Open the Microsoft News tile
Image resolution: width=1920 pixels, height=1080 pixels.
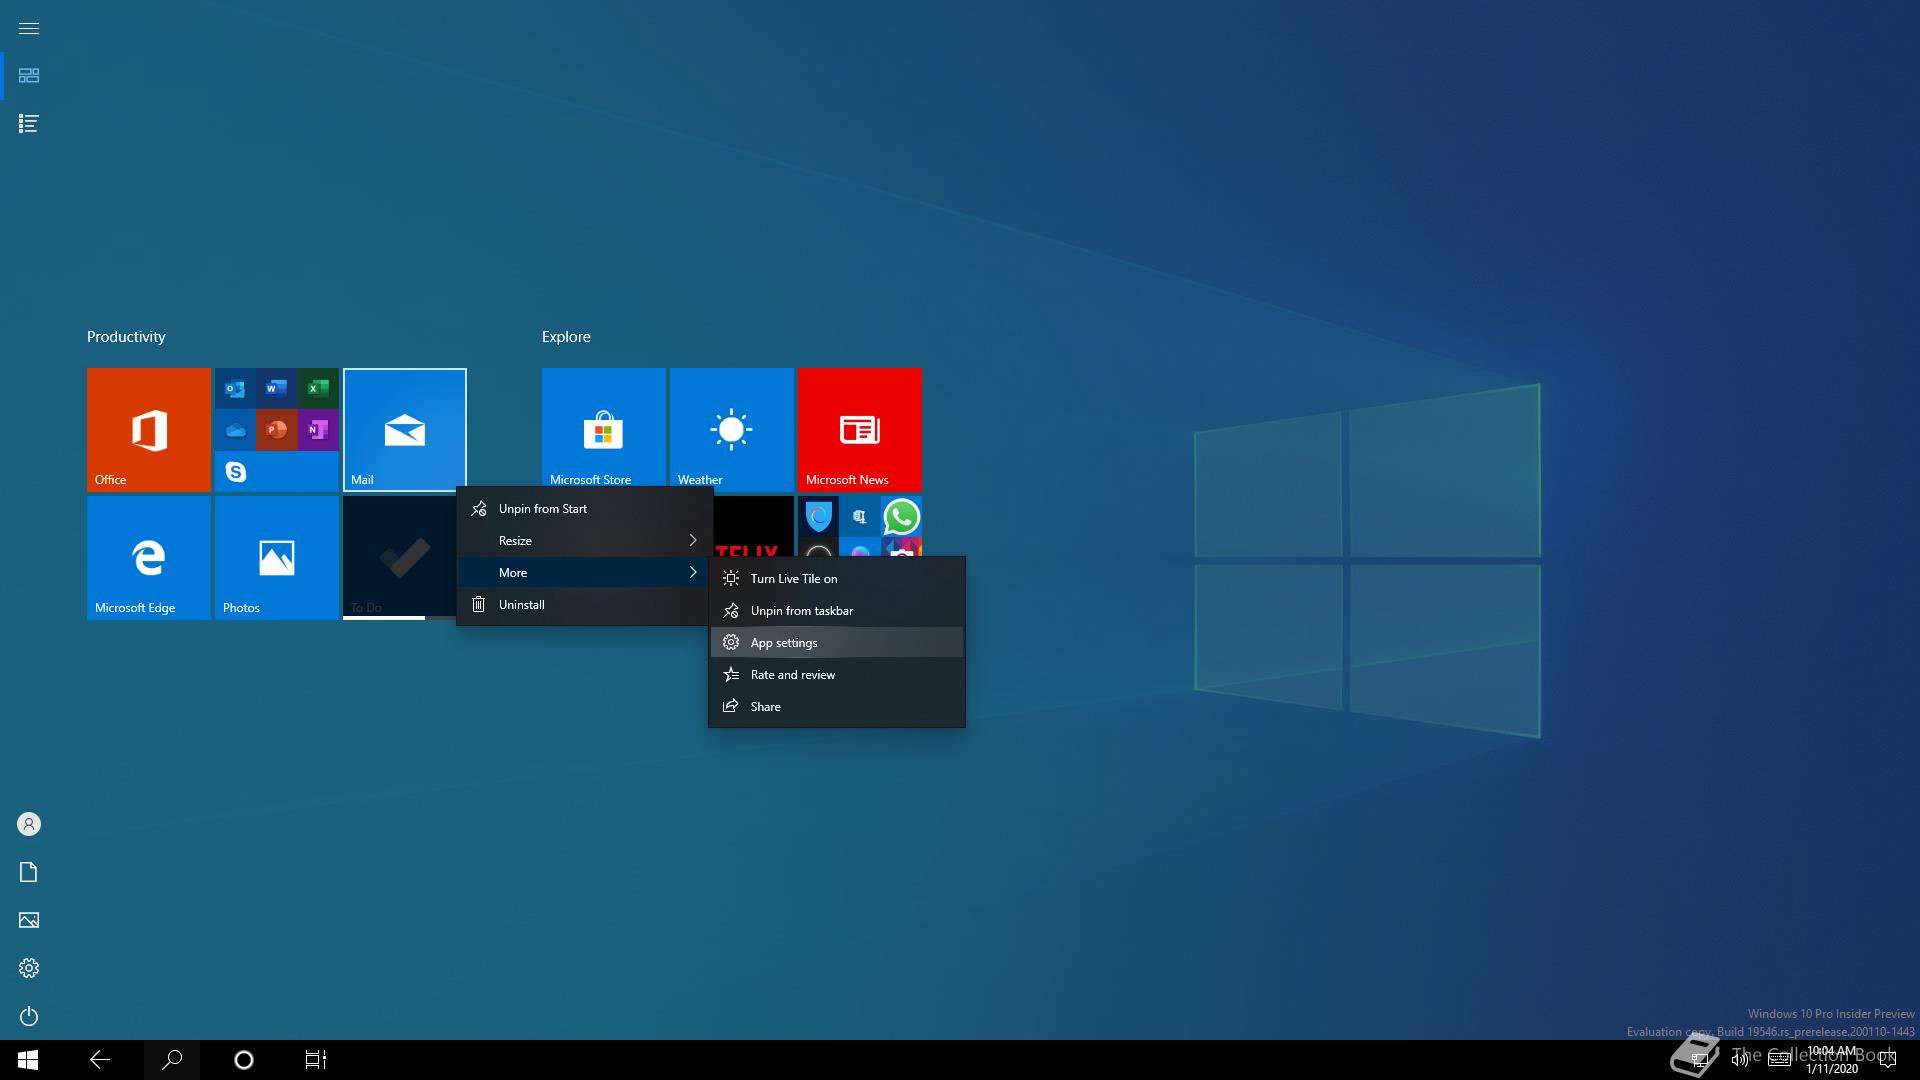859,430
